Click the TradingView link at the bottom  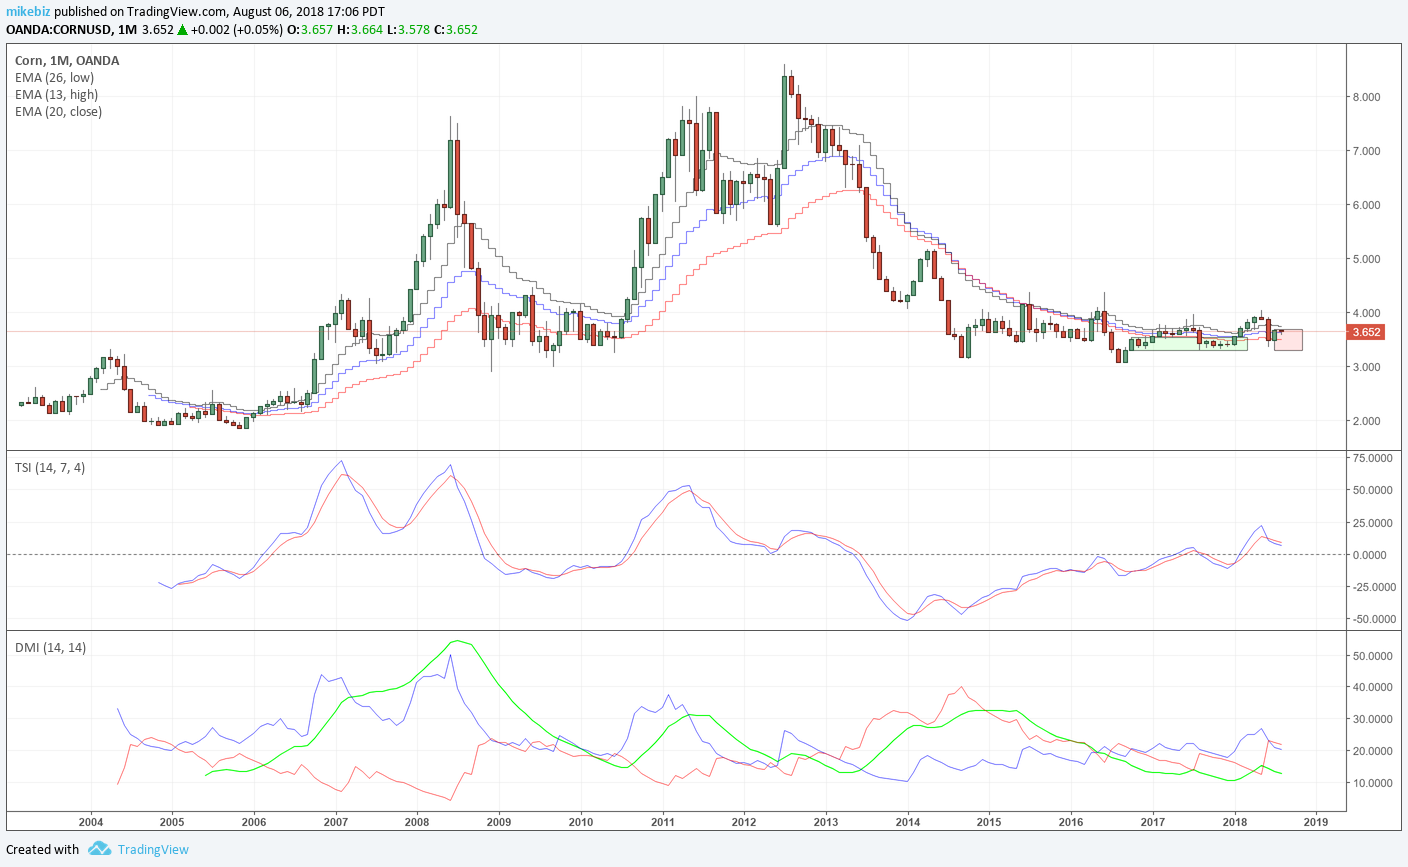(153, 849)
